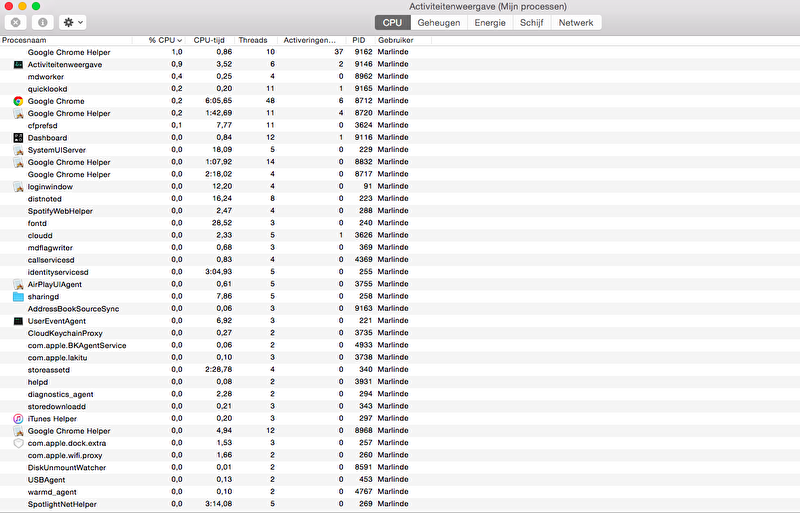Sort by the Threads column header
800x513 pixels.
pyautogui.click(x=252, y=40)
